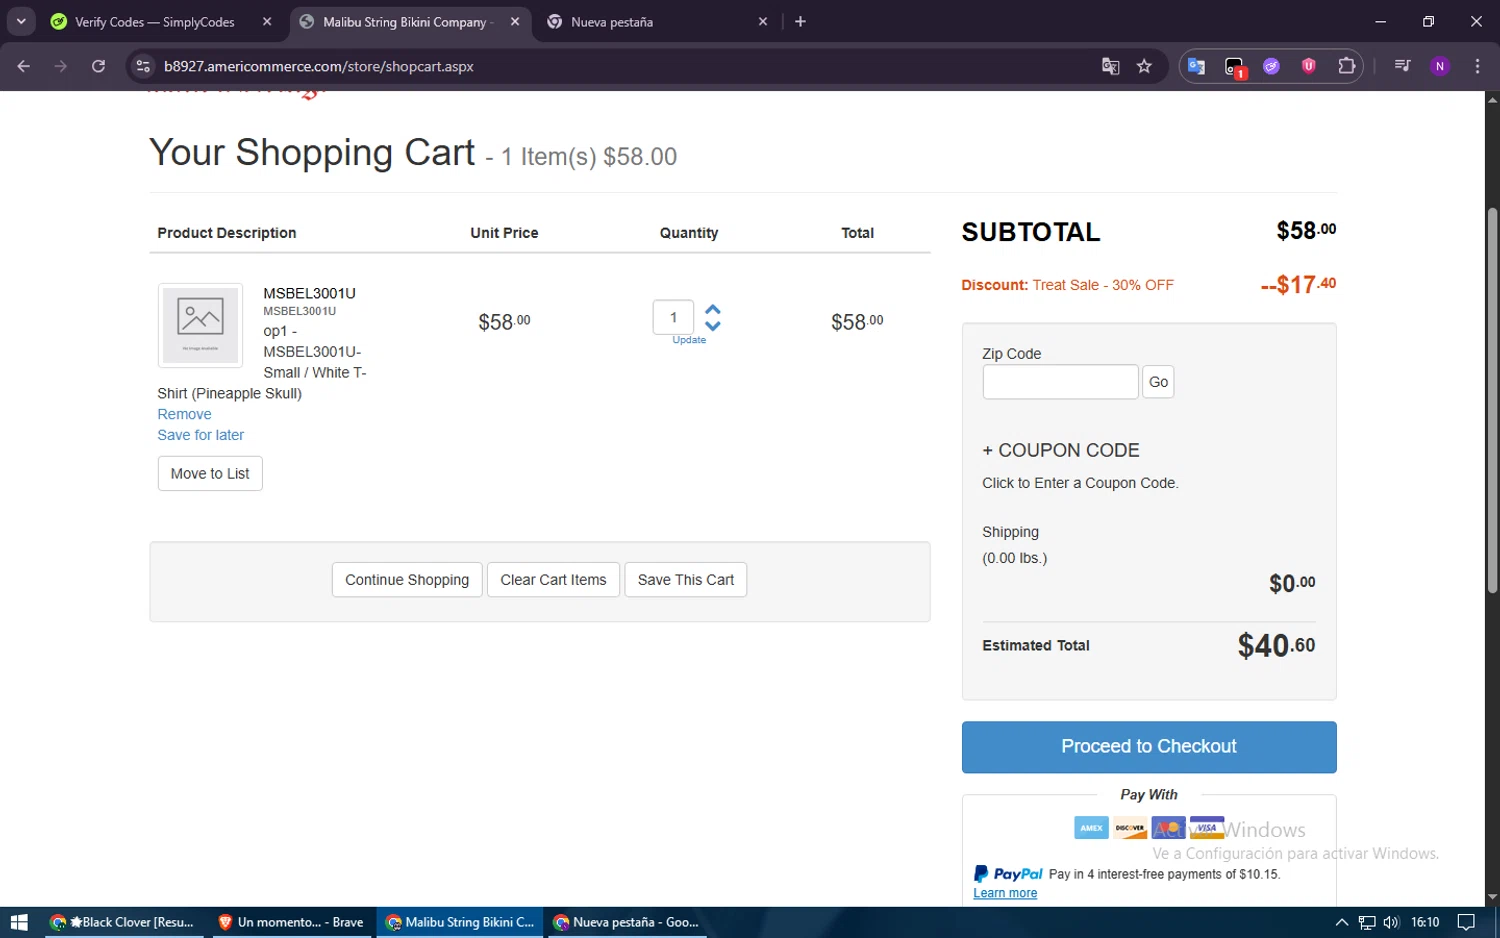This screenshot has width=1500, height=938.
Task: Focus the Zip Code input field
Action: click(x=1060, y=382)
